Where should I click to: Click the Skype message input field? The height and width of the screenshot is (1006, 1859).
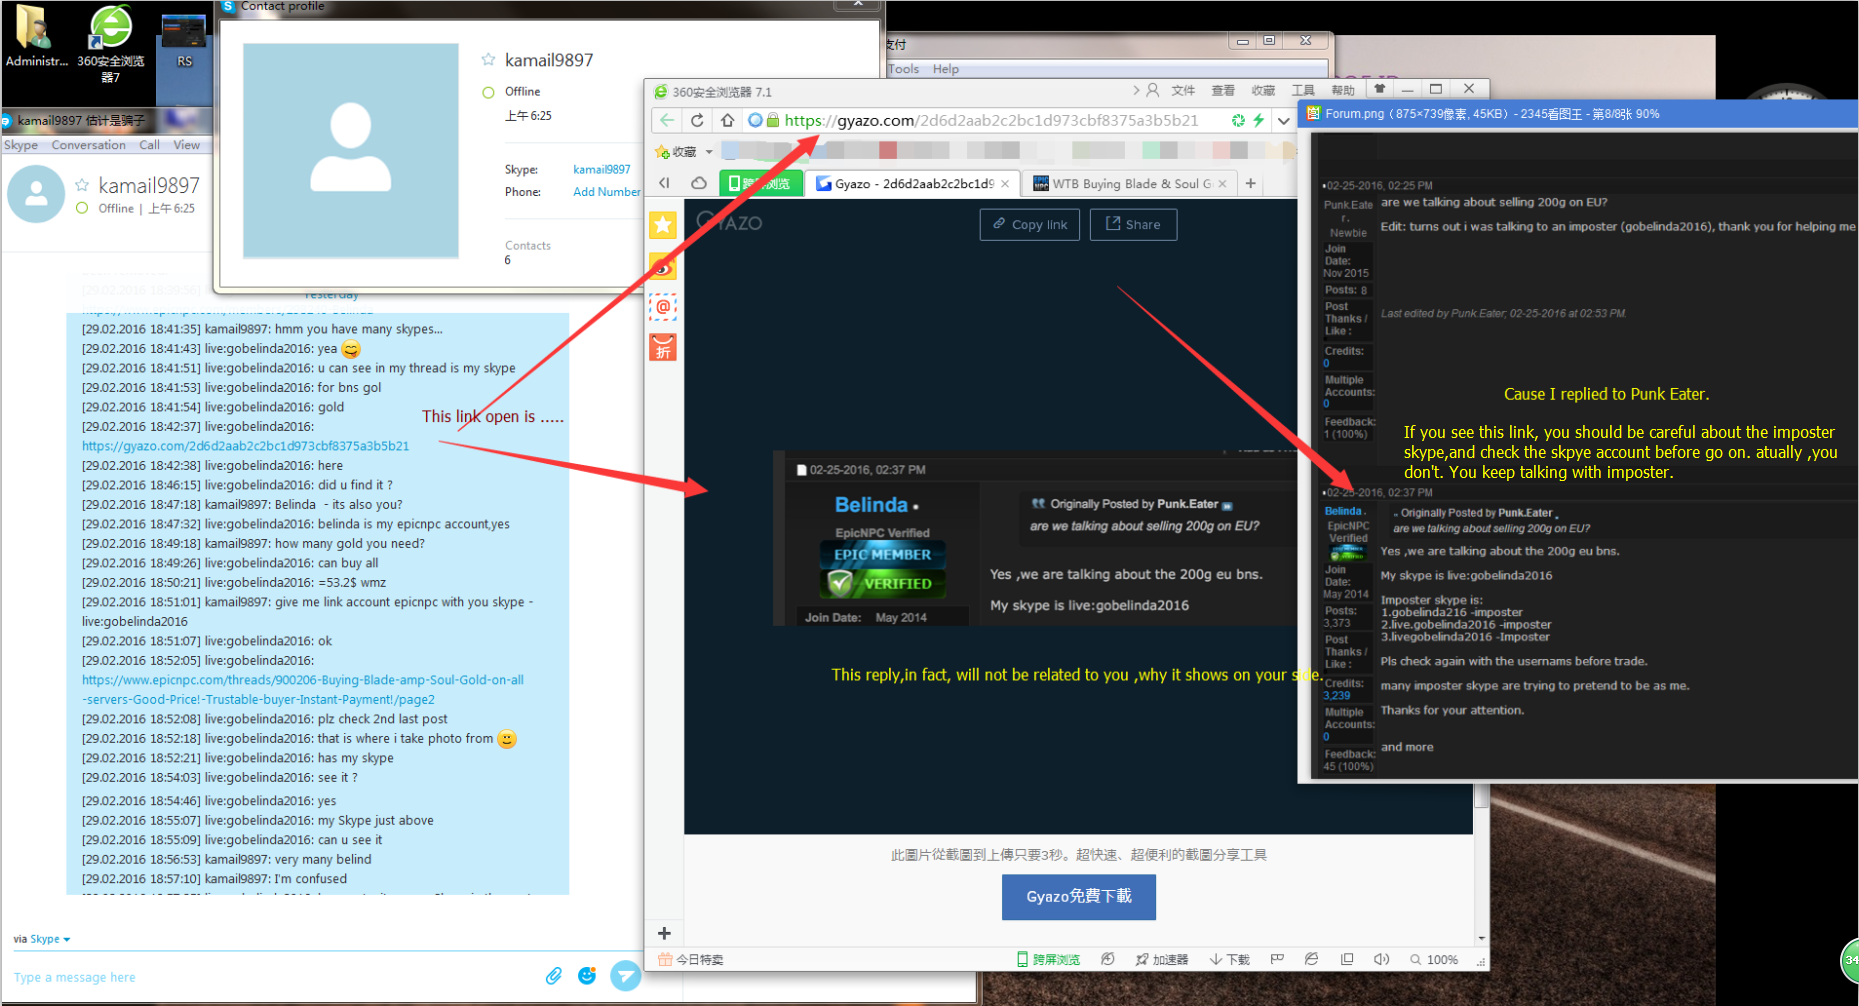pos(270,977)
